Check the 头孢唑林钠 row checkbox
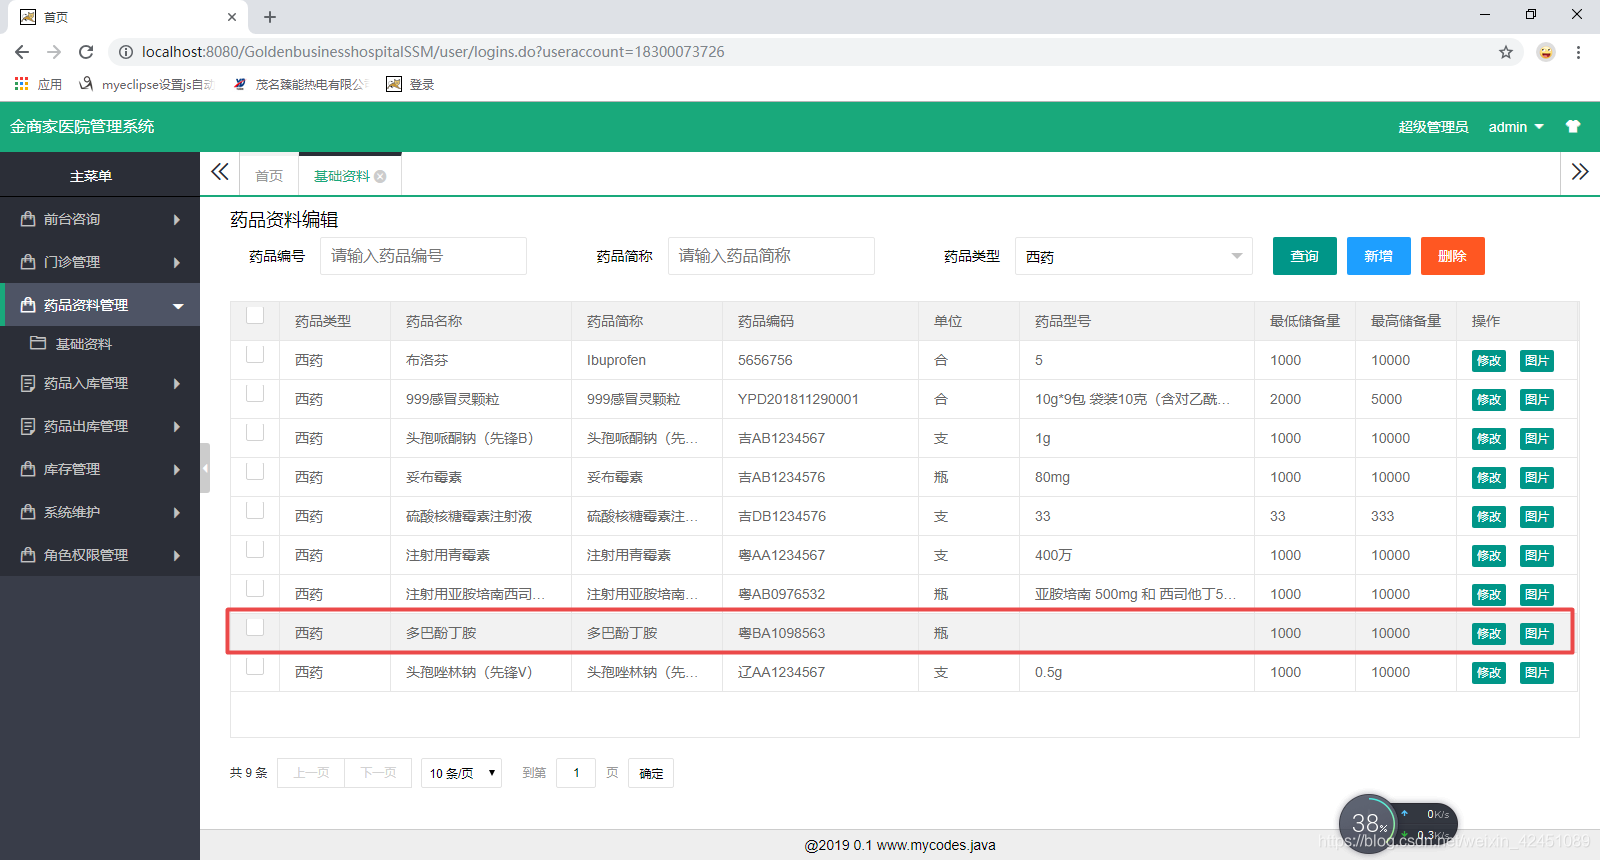 255,667
